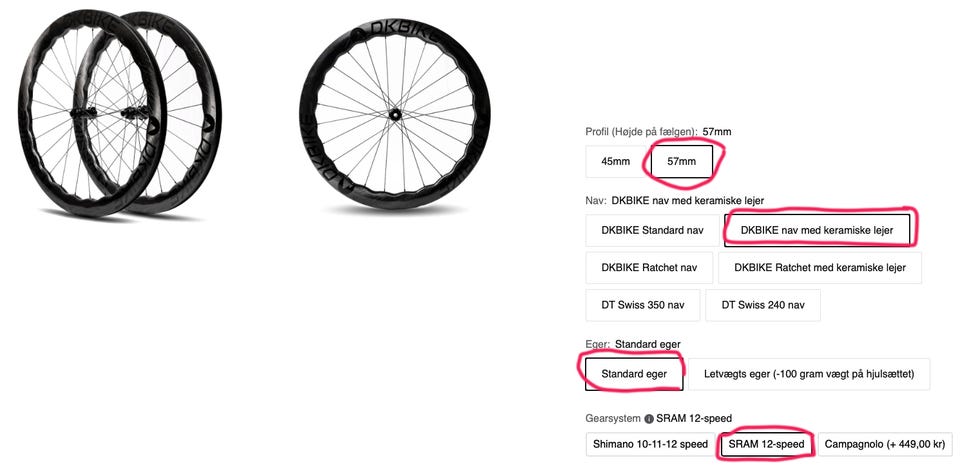Screen dimensions: 960x465
Task: Open the single front-view wheel image
Action: [x=394, y=112]
